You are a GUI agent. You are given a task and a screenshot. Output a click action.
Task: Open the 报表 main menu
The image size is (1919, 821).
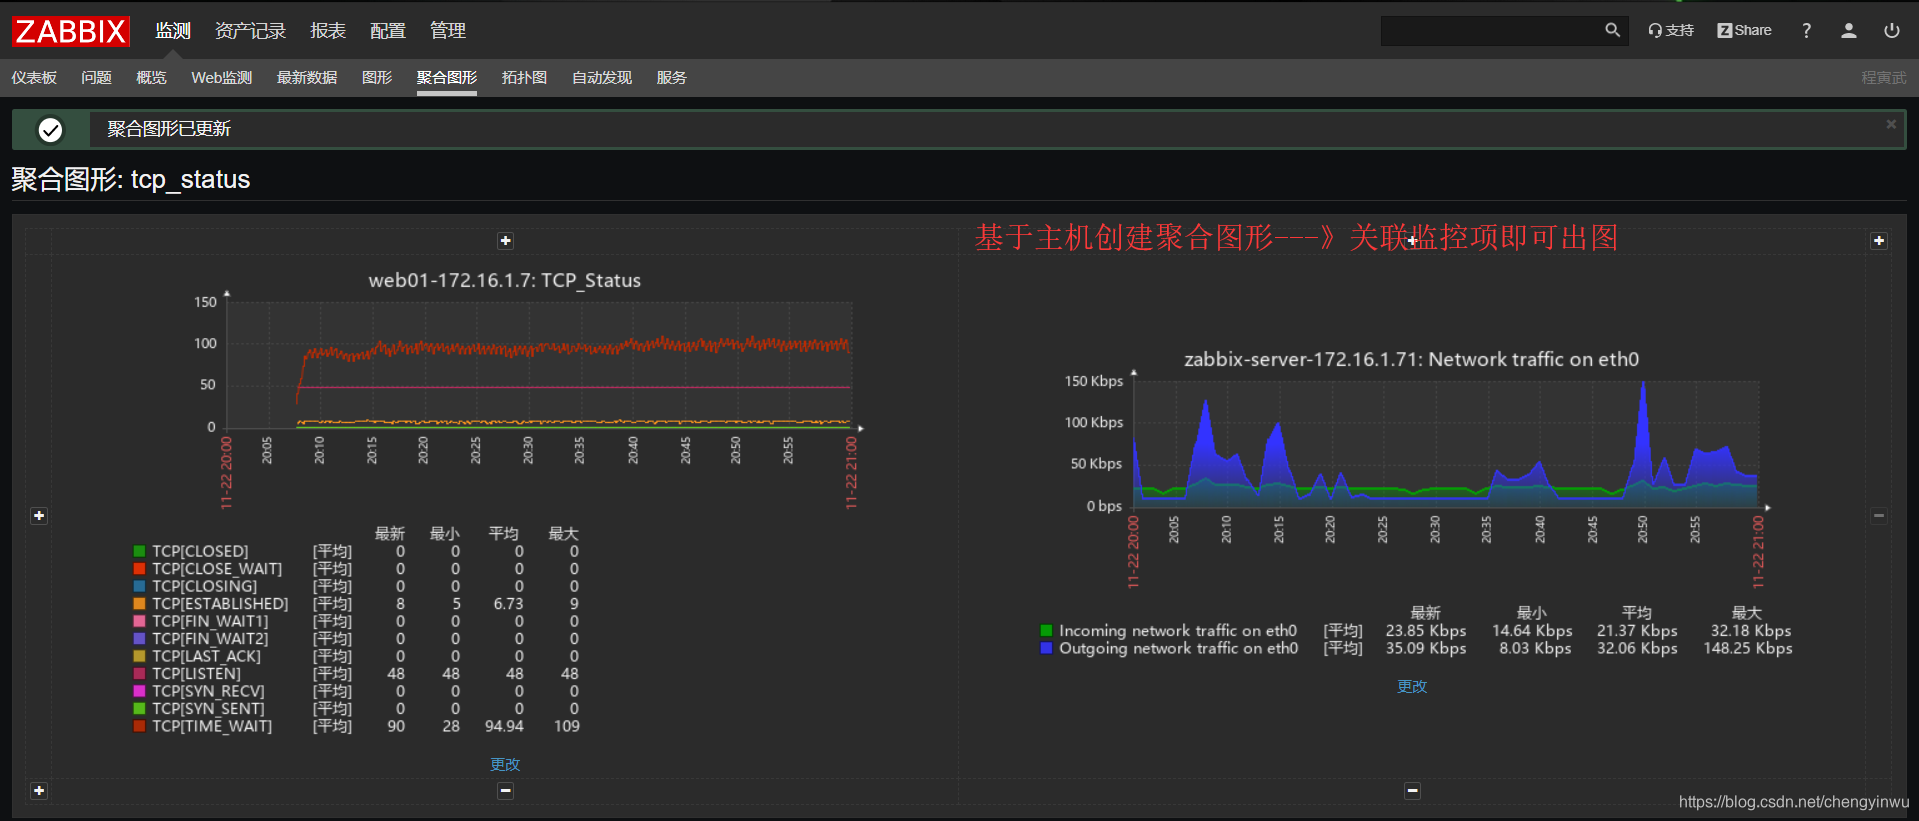click(x=328, y=31)
